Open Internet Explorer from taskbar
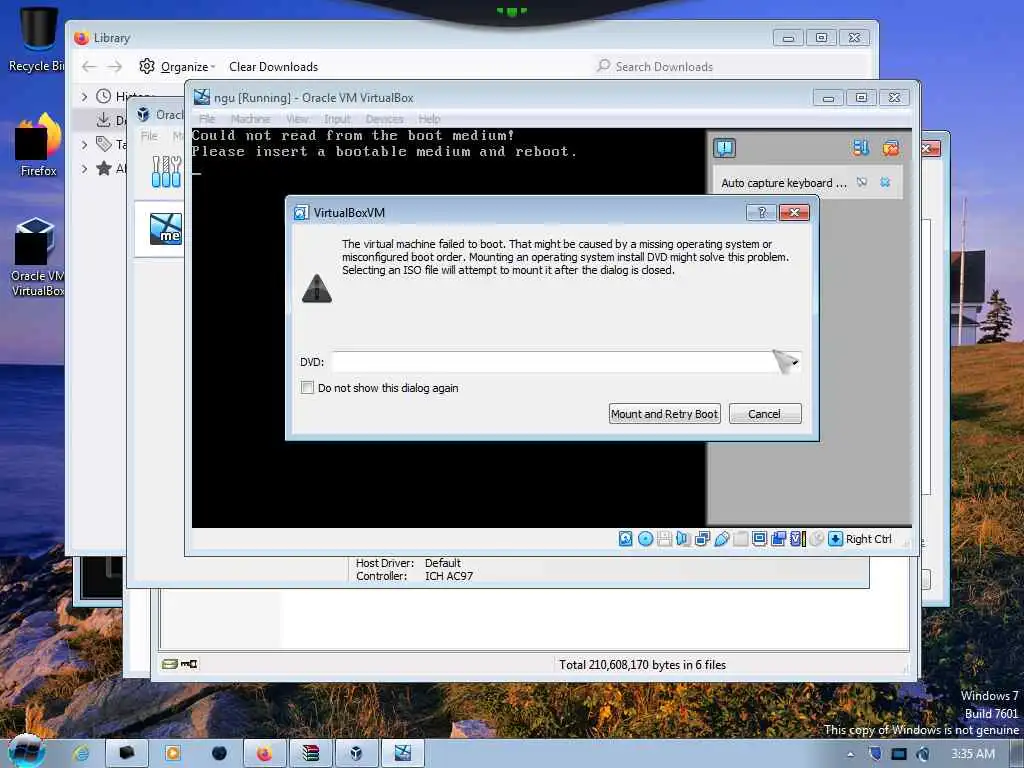1024x768 pixels. pyautogui.click(x=81, y=753)
